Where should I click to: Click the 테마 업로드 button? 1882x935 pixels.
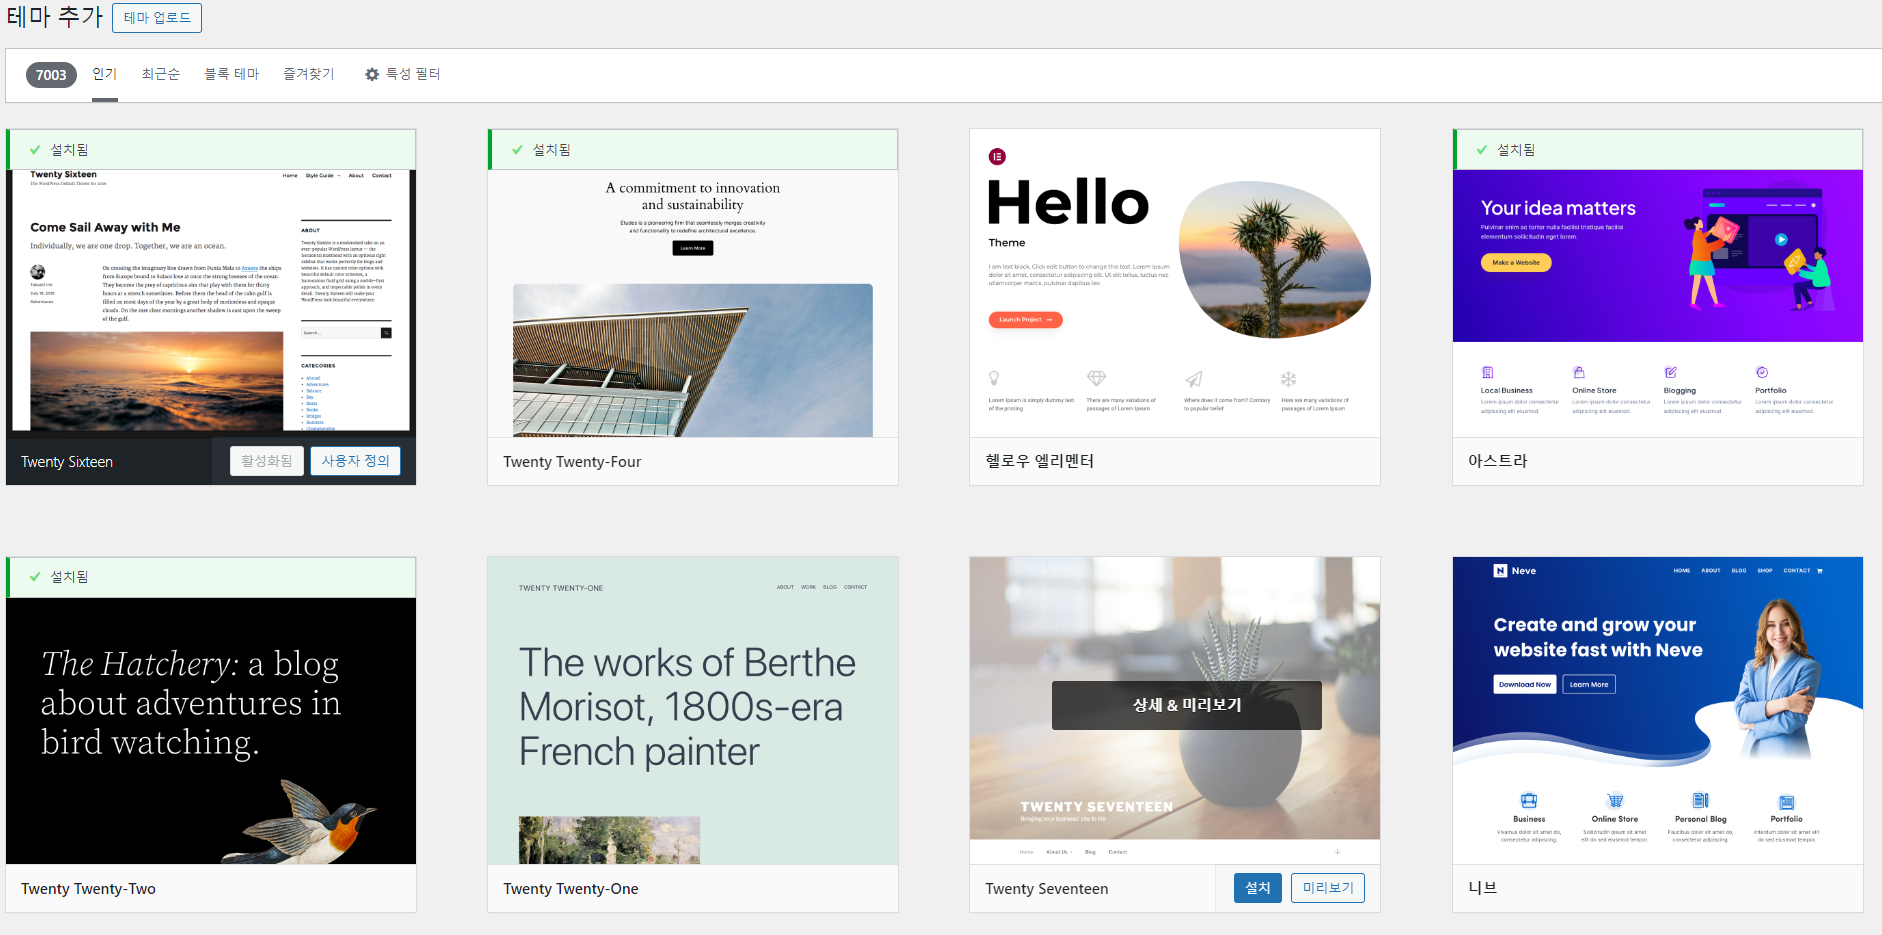click(157, 18)
